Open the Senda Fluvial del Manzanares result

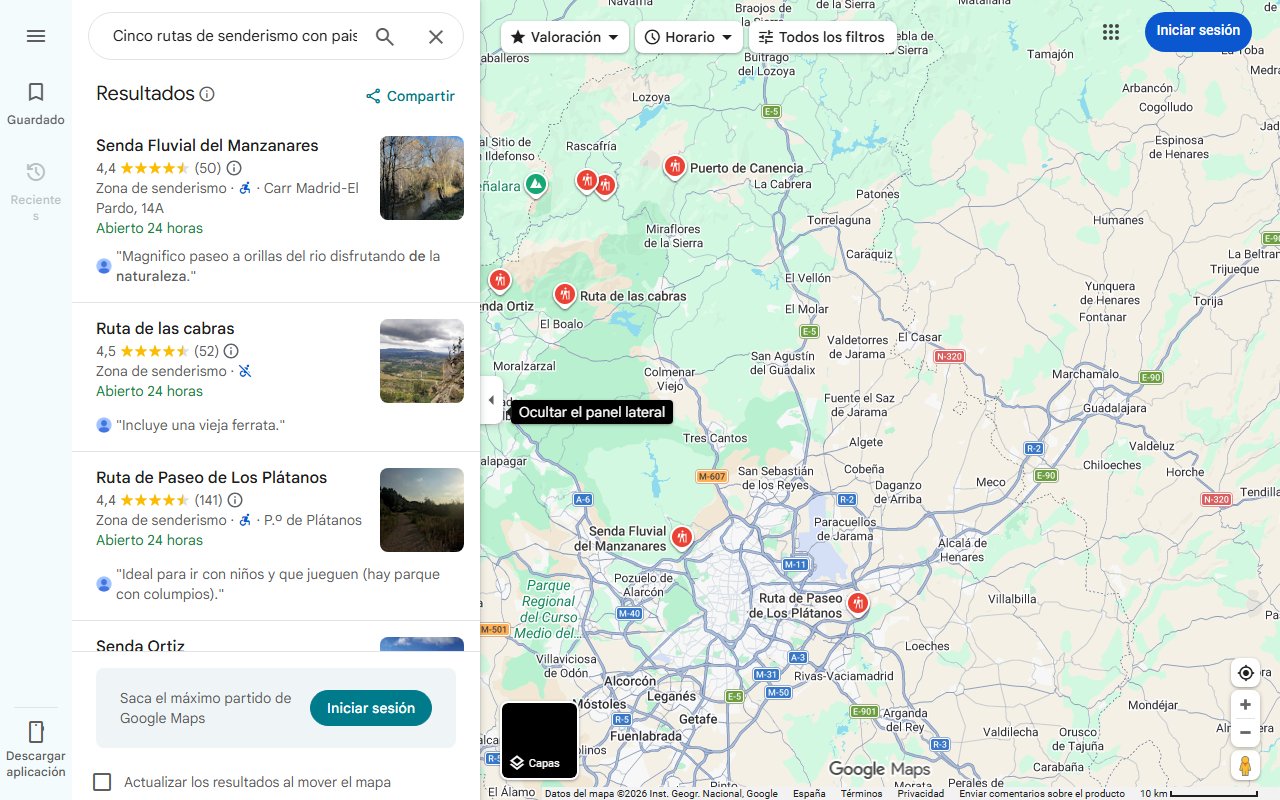pos(206,145)
